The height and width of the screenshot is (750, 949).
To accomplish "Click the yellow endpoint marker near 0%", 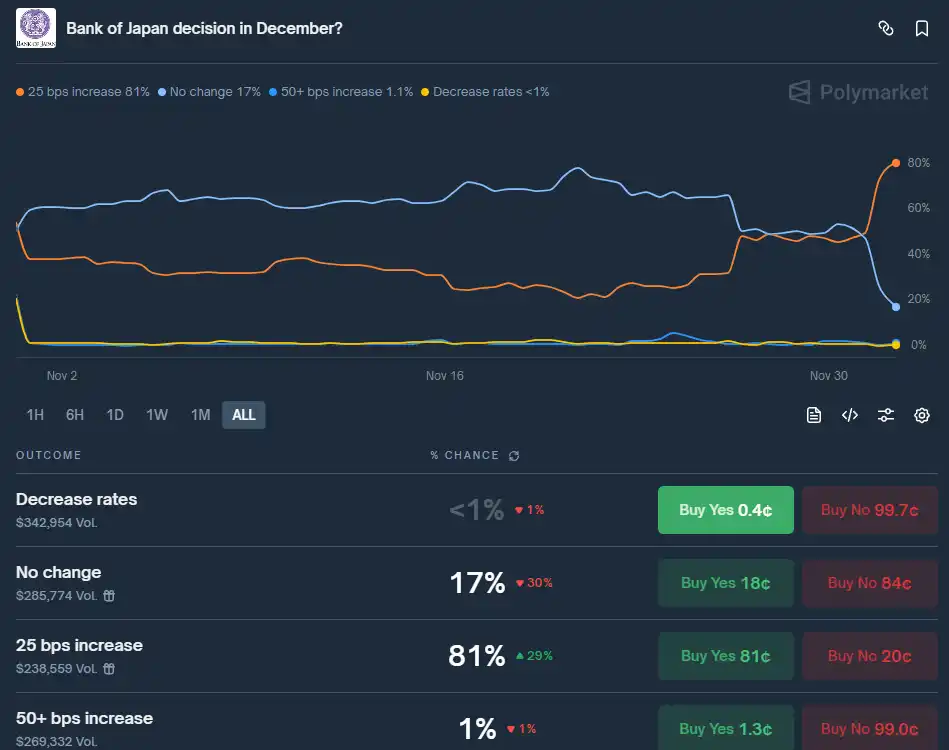I will click(896, 344).
